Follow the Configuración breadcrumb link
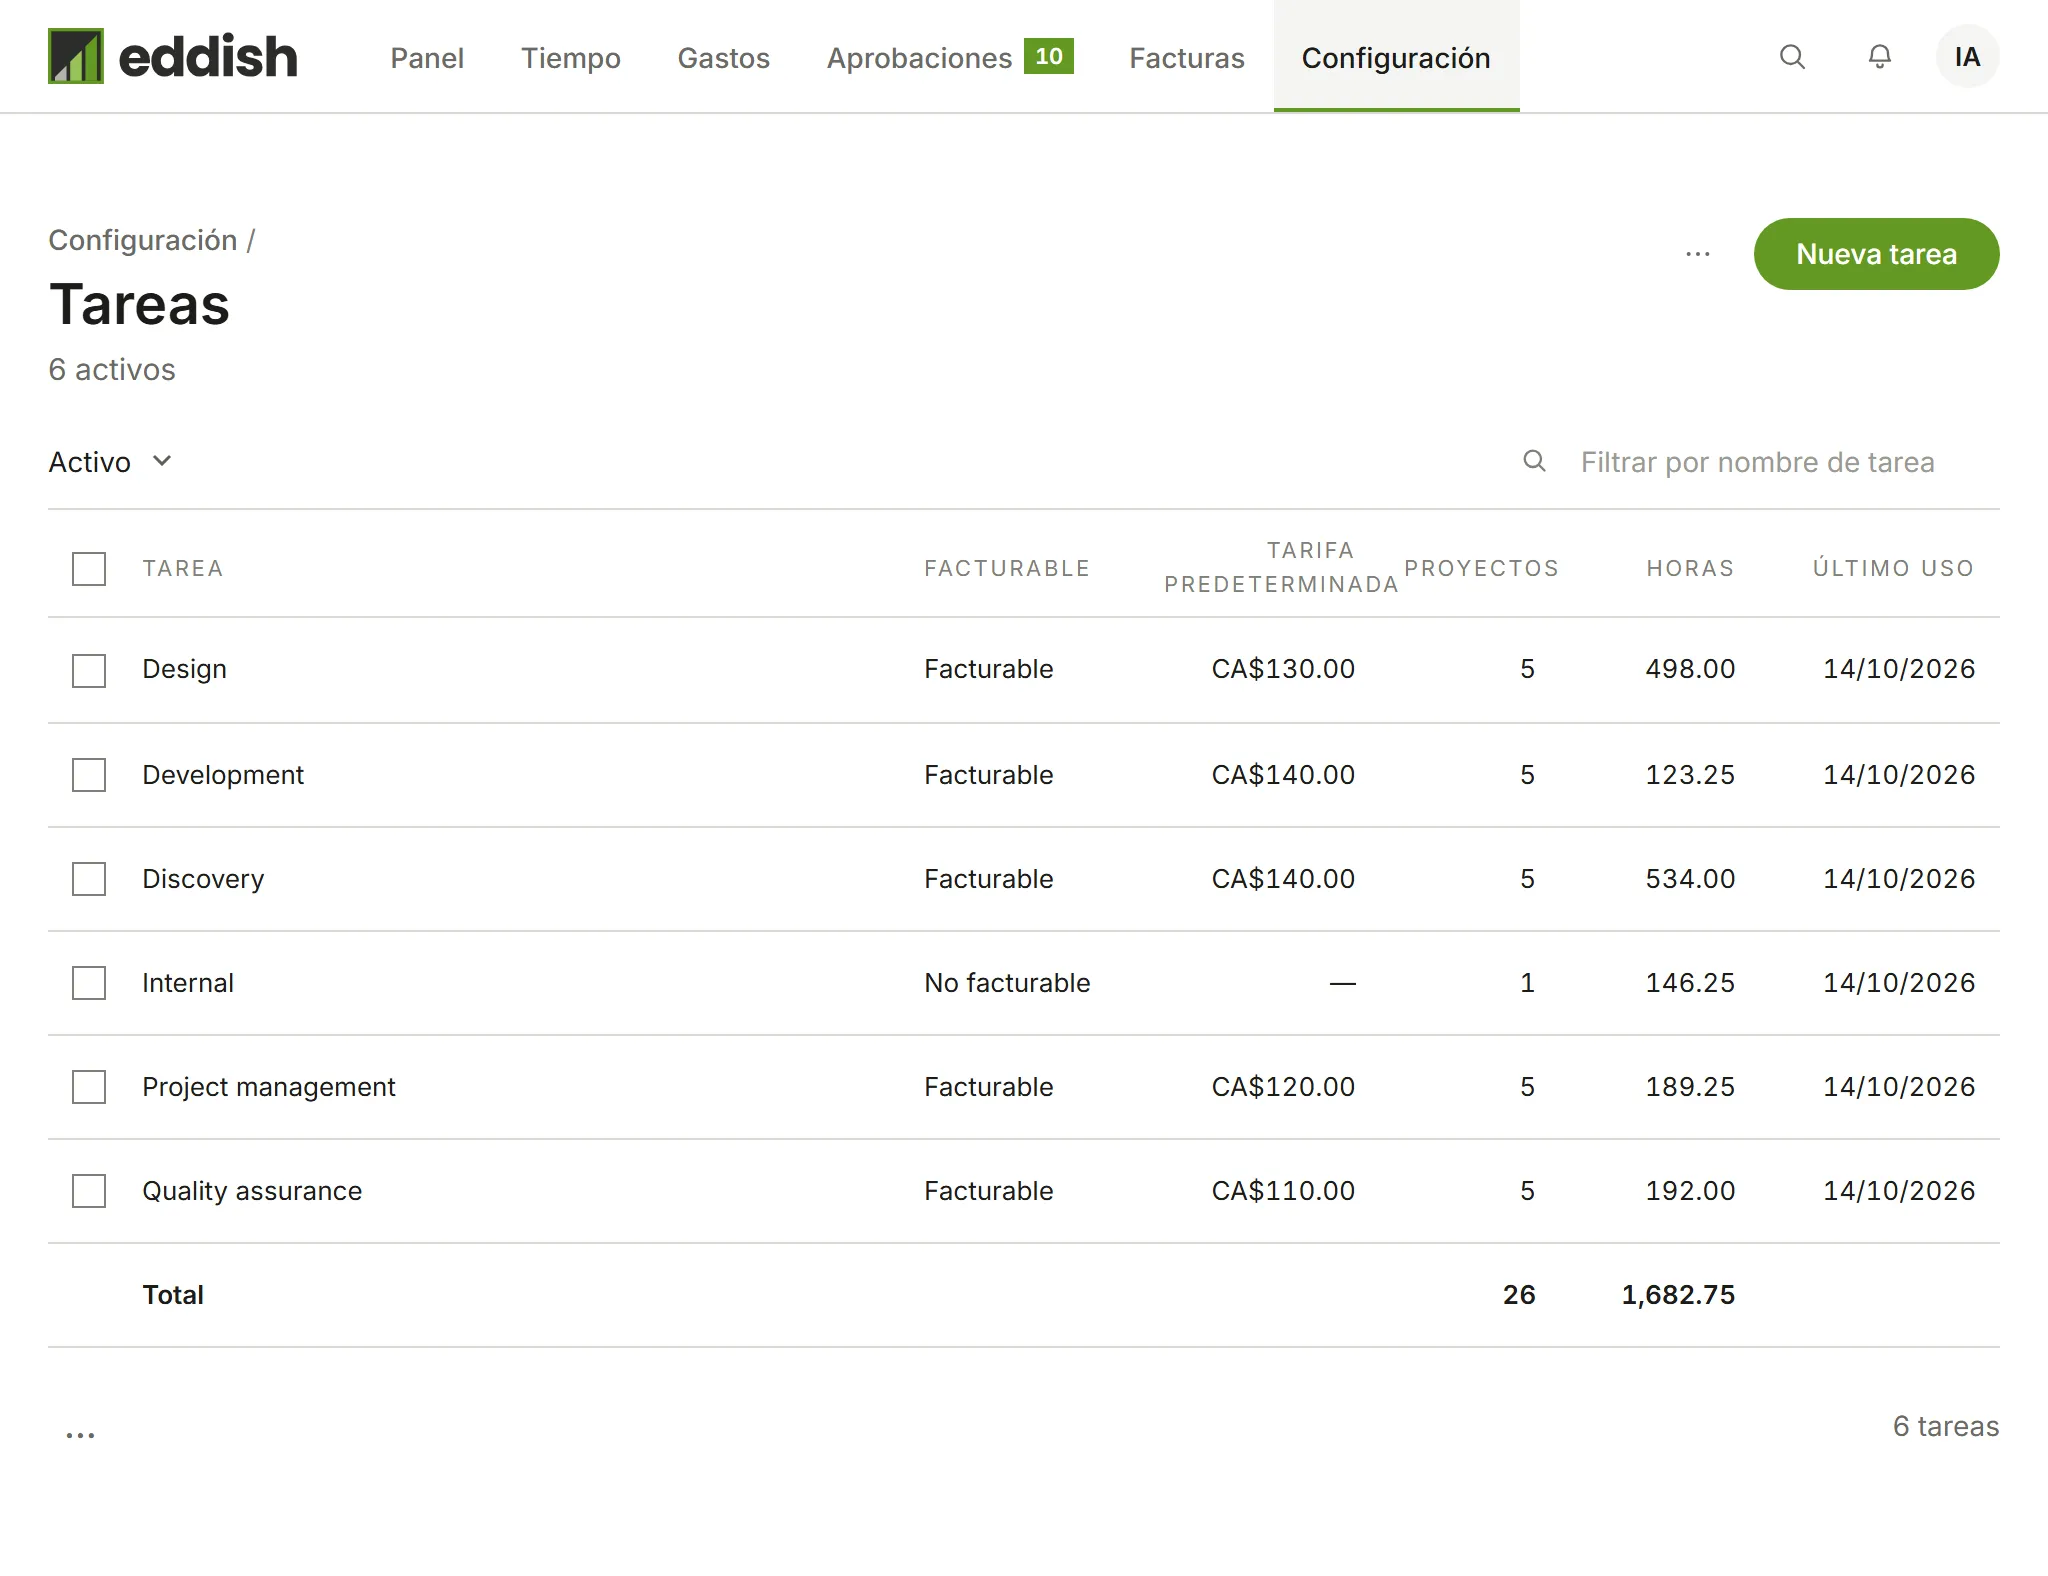 (143, 240)
